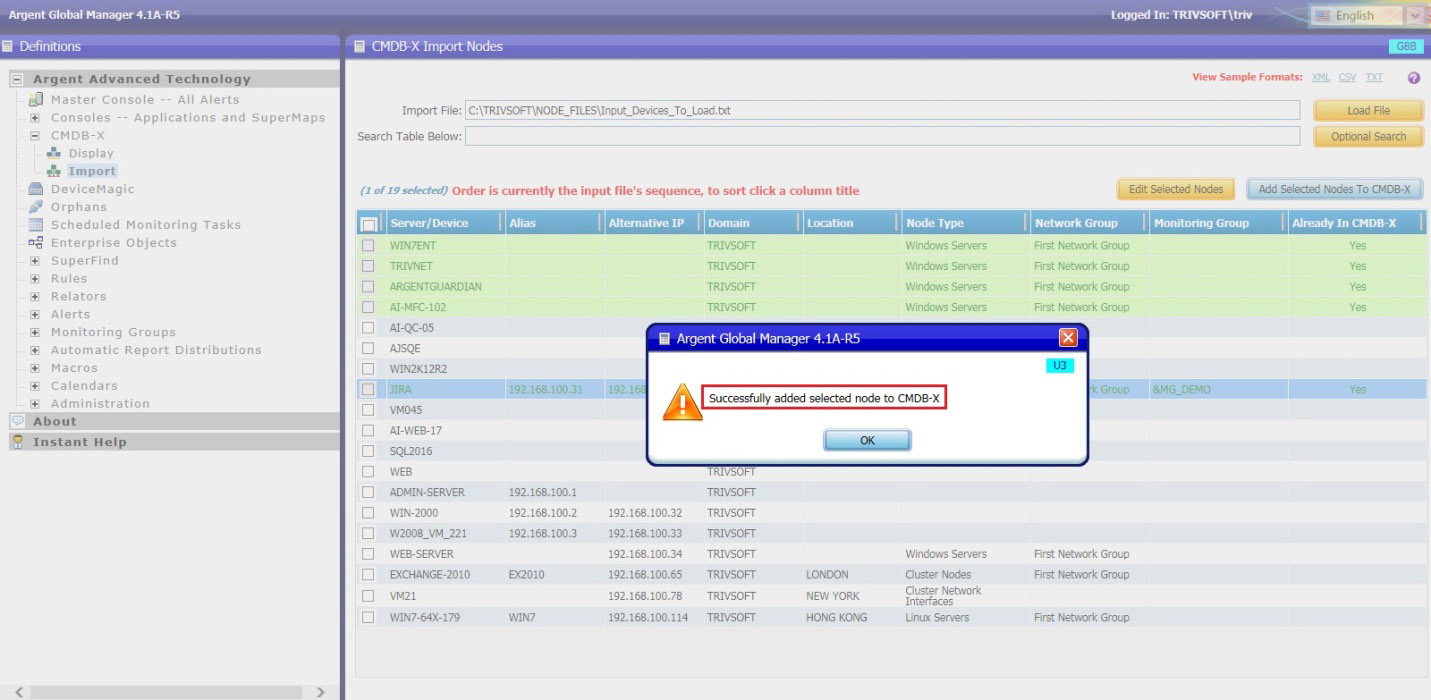Open the English language dropdown
This screenshot has width=1431, height=700.
(x=1413, y=15)
